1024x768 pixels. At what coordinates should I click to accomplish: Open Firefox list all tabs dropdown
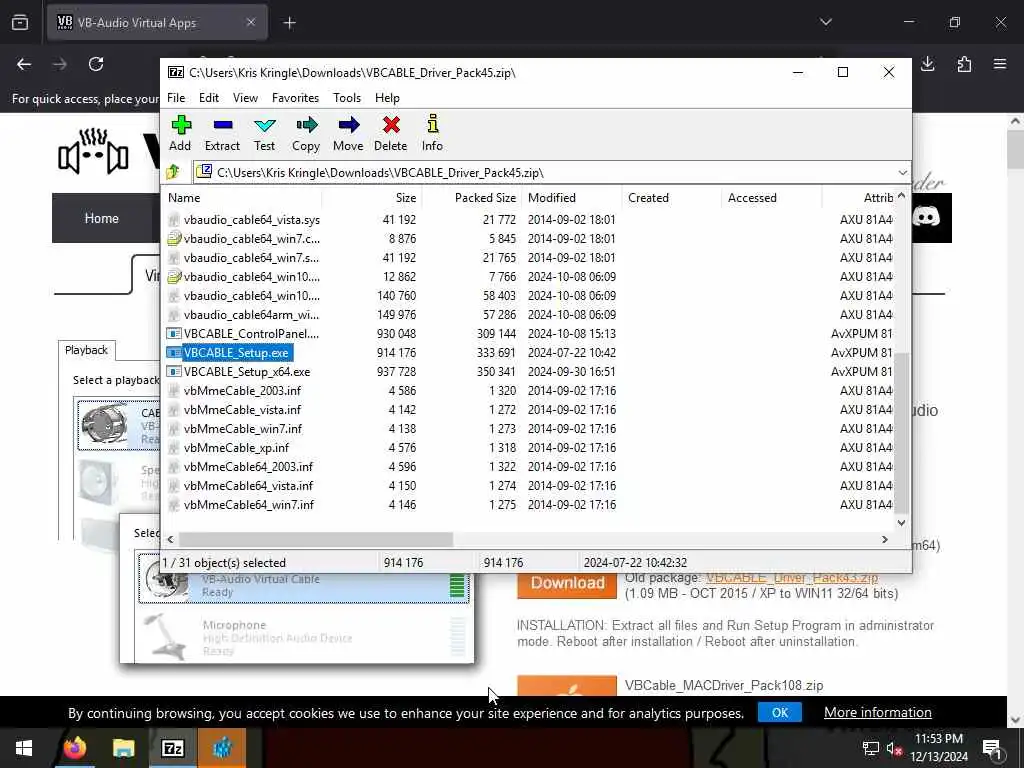click(x=825, y=23)
